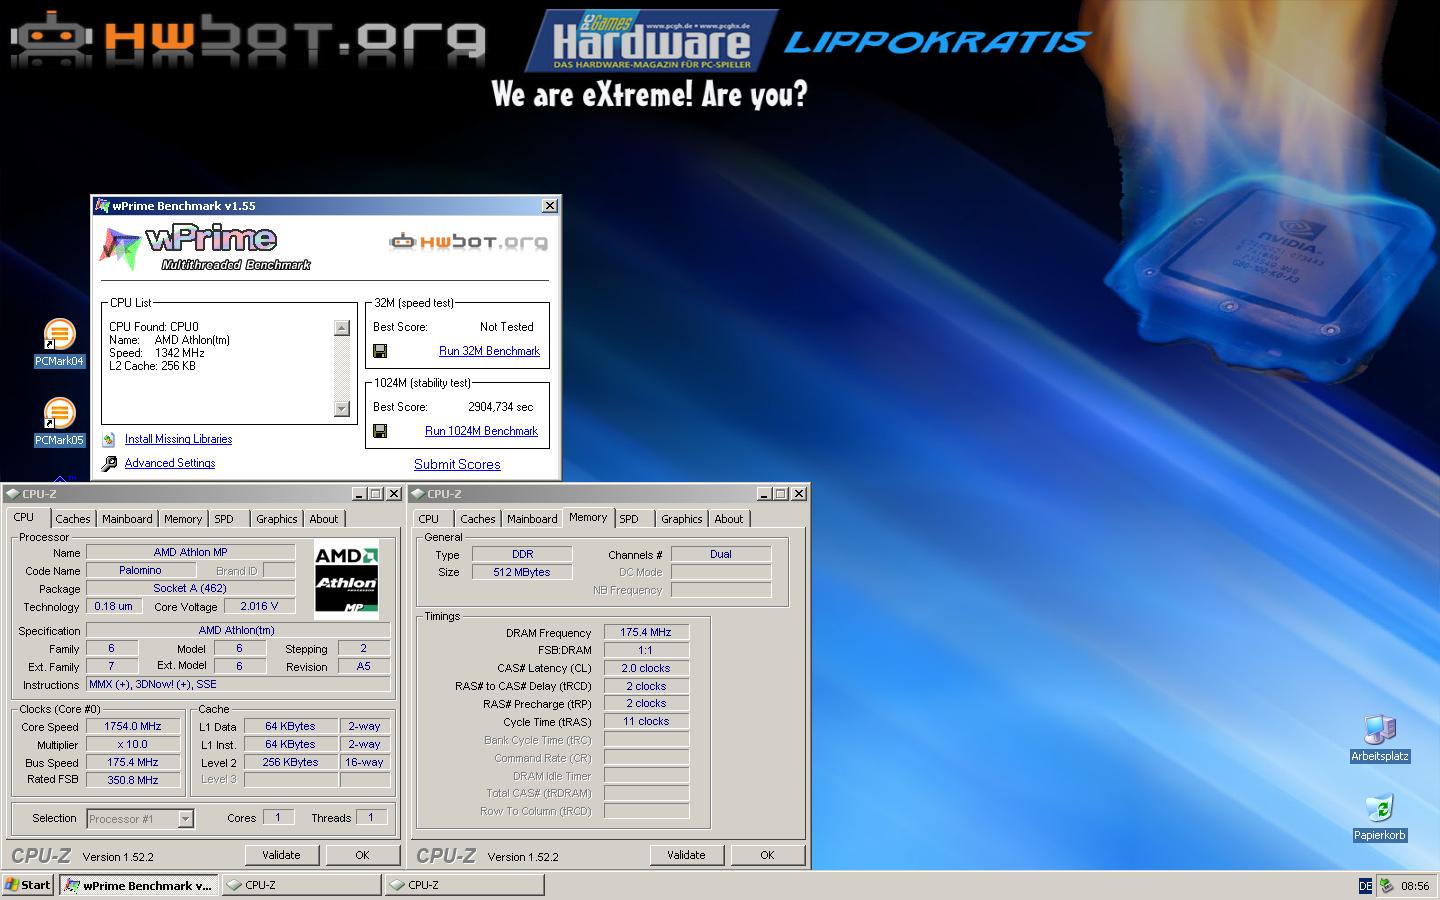Click DRAM Frequency value 175.4 MHz

(646, 632)
